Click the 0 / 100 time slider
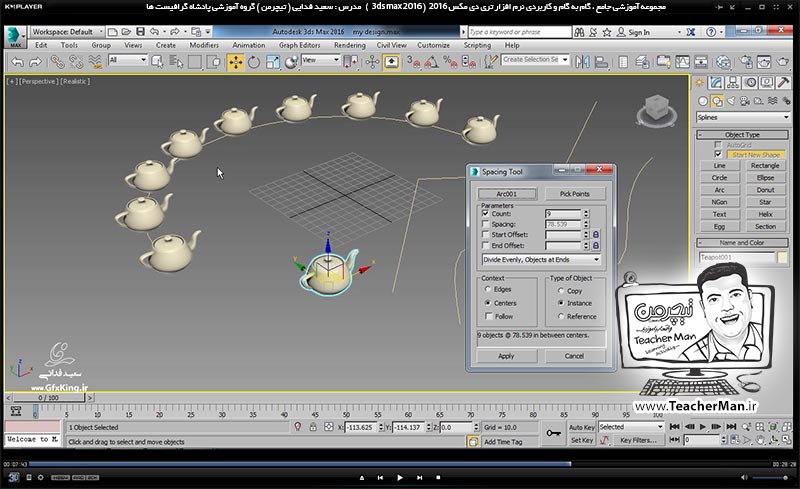 pyautogui.click(x=48, y=397)
